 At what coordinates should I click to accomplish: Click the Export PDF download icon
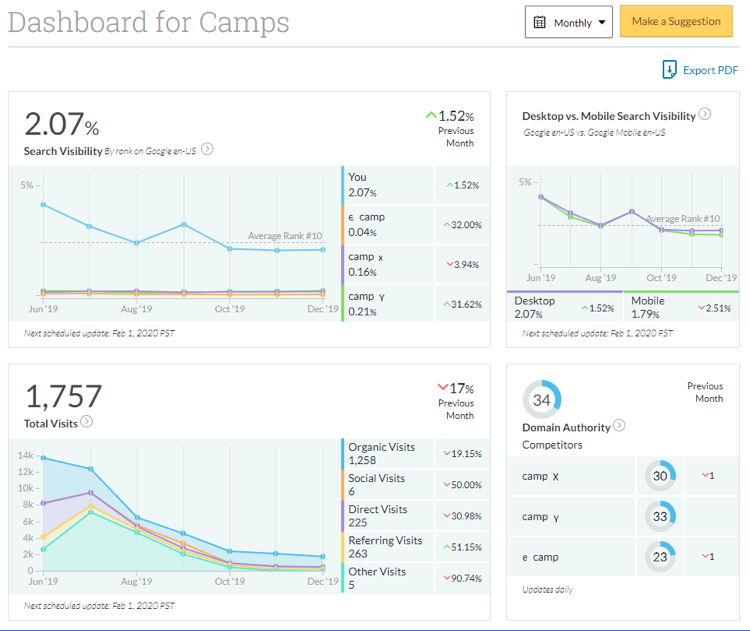click(x=670, y=70)
